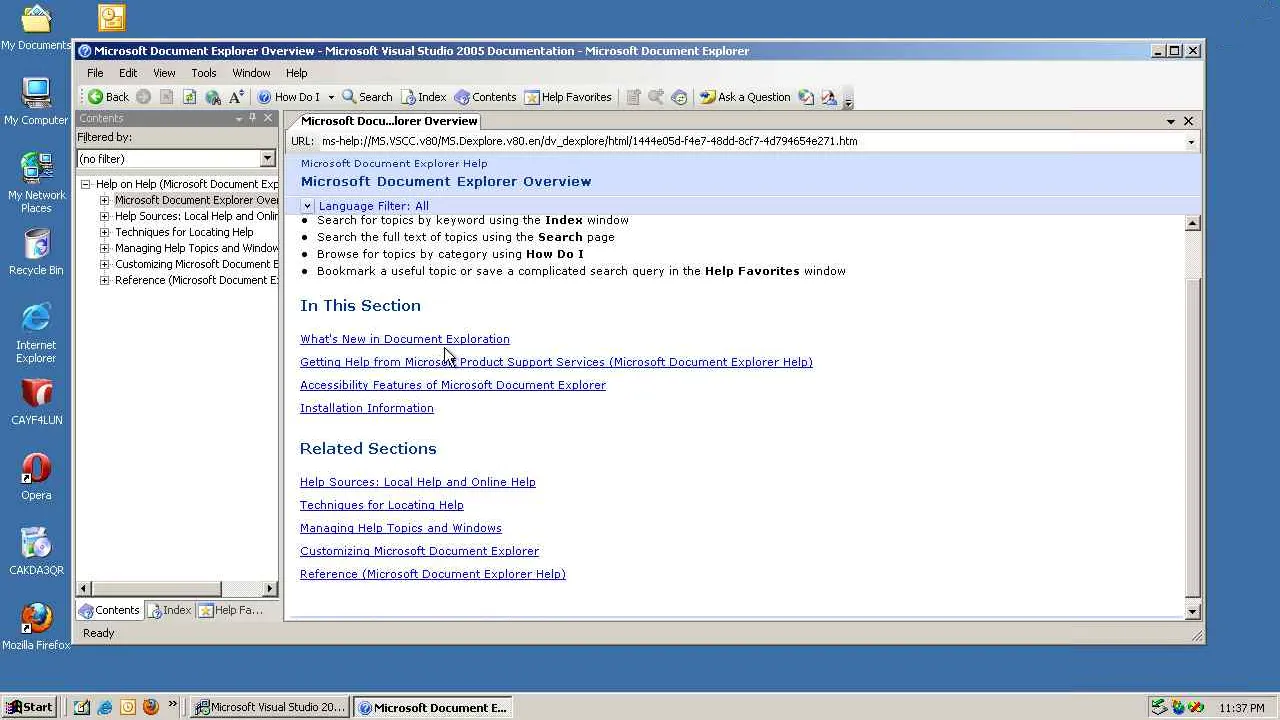Open Contents panel window position menu
This screenshot has height=720, width=1280.
click(239, 119)
